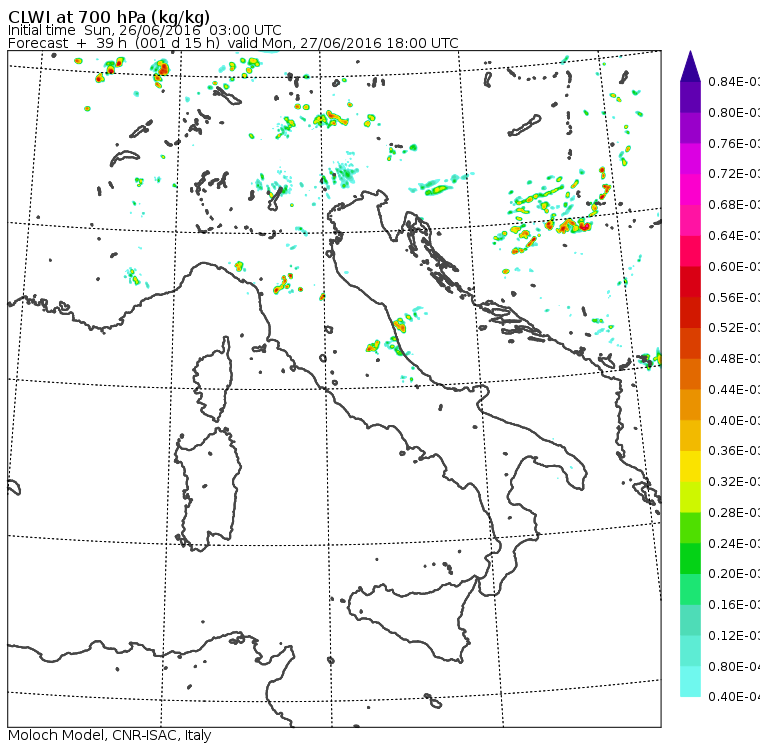Click the 0.48E-03 colorbar label
Image resolution: width=760 pixels, height=749 pixels.
click(x=734, y=359)
